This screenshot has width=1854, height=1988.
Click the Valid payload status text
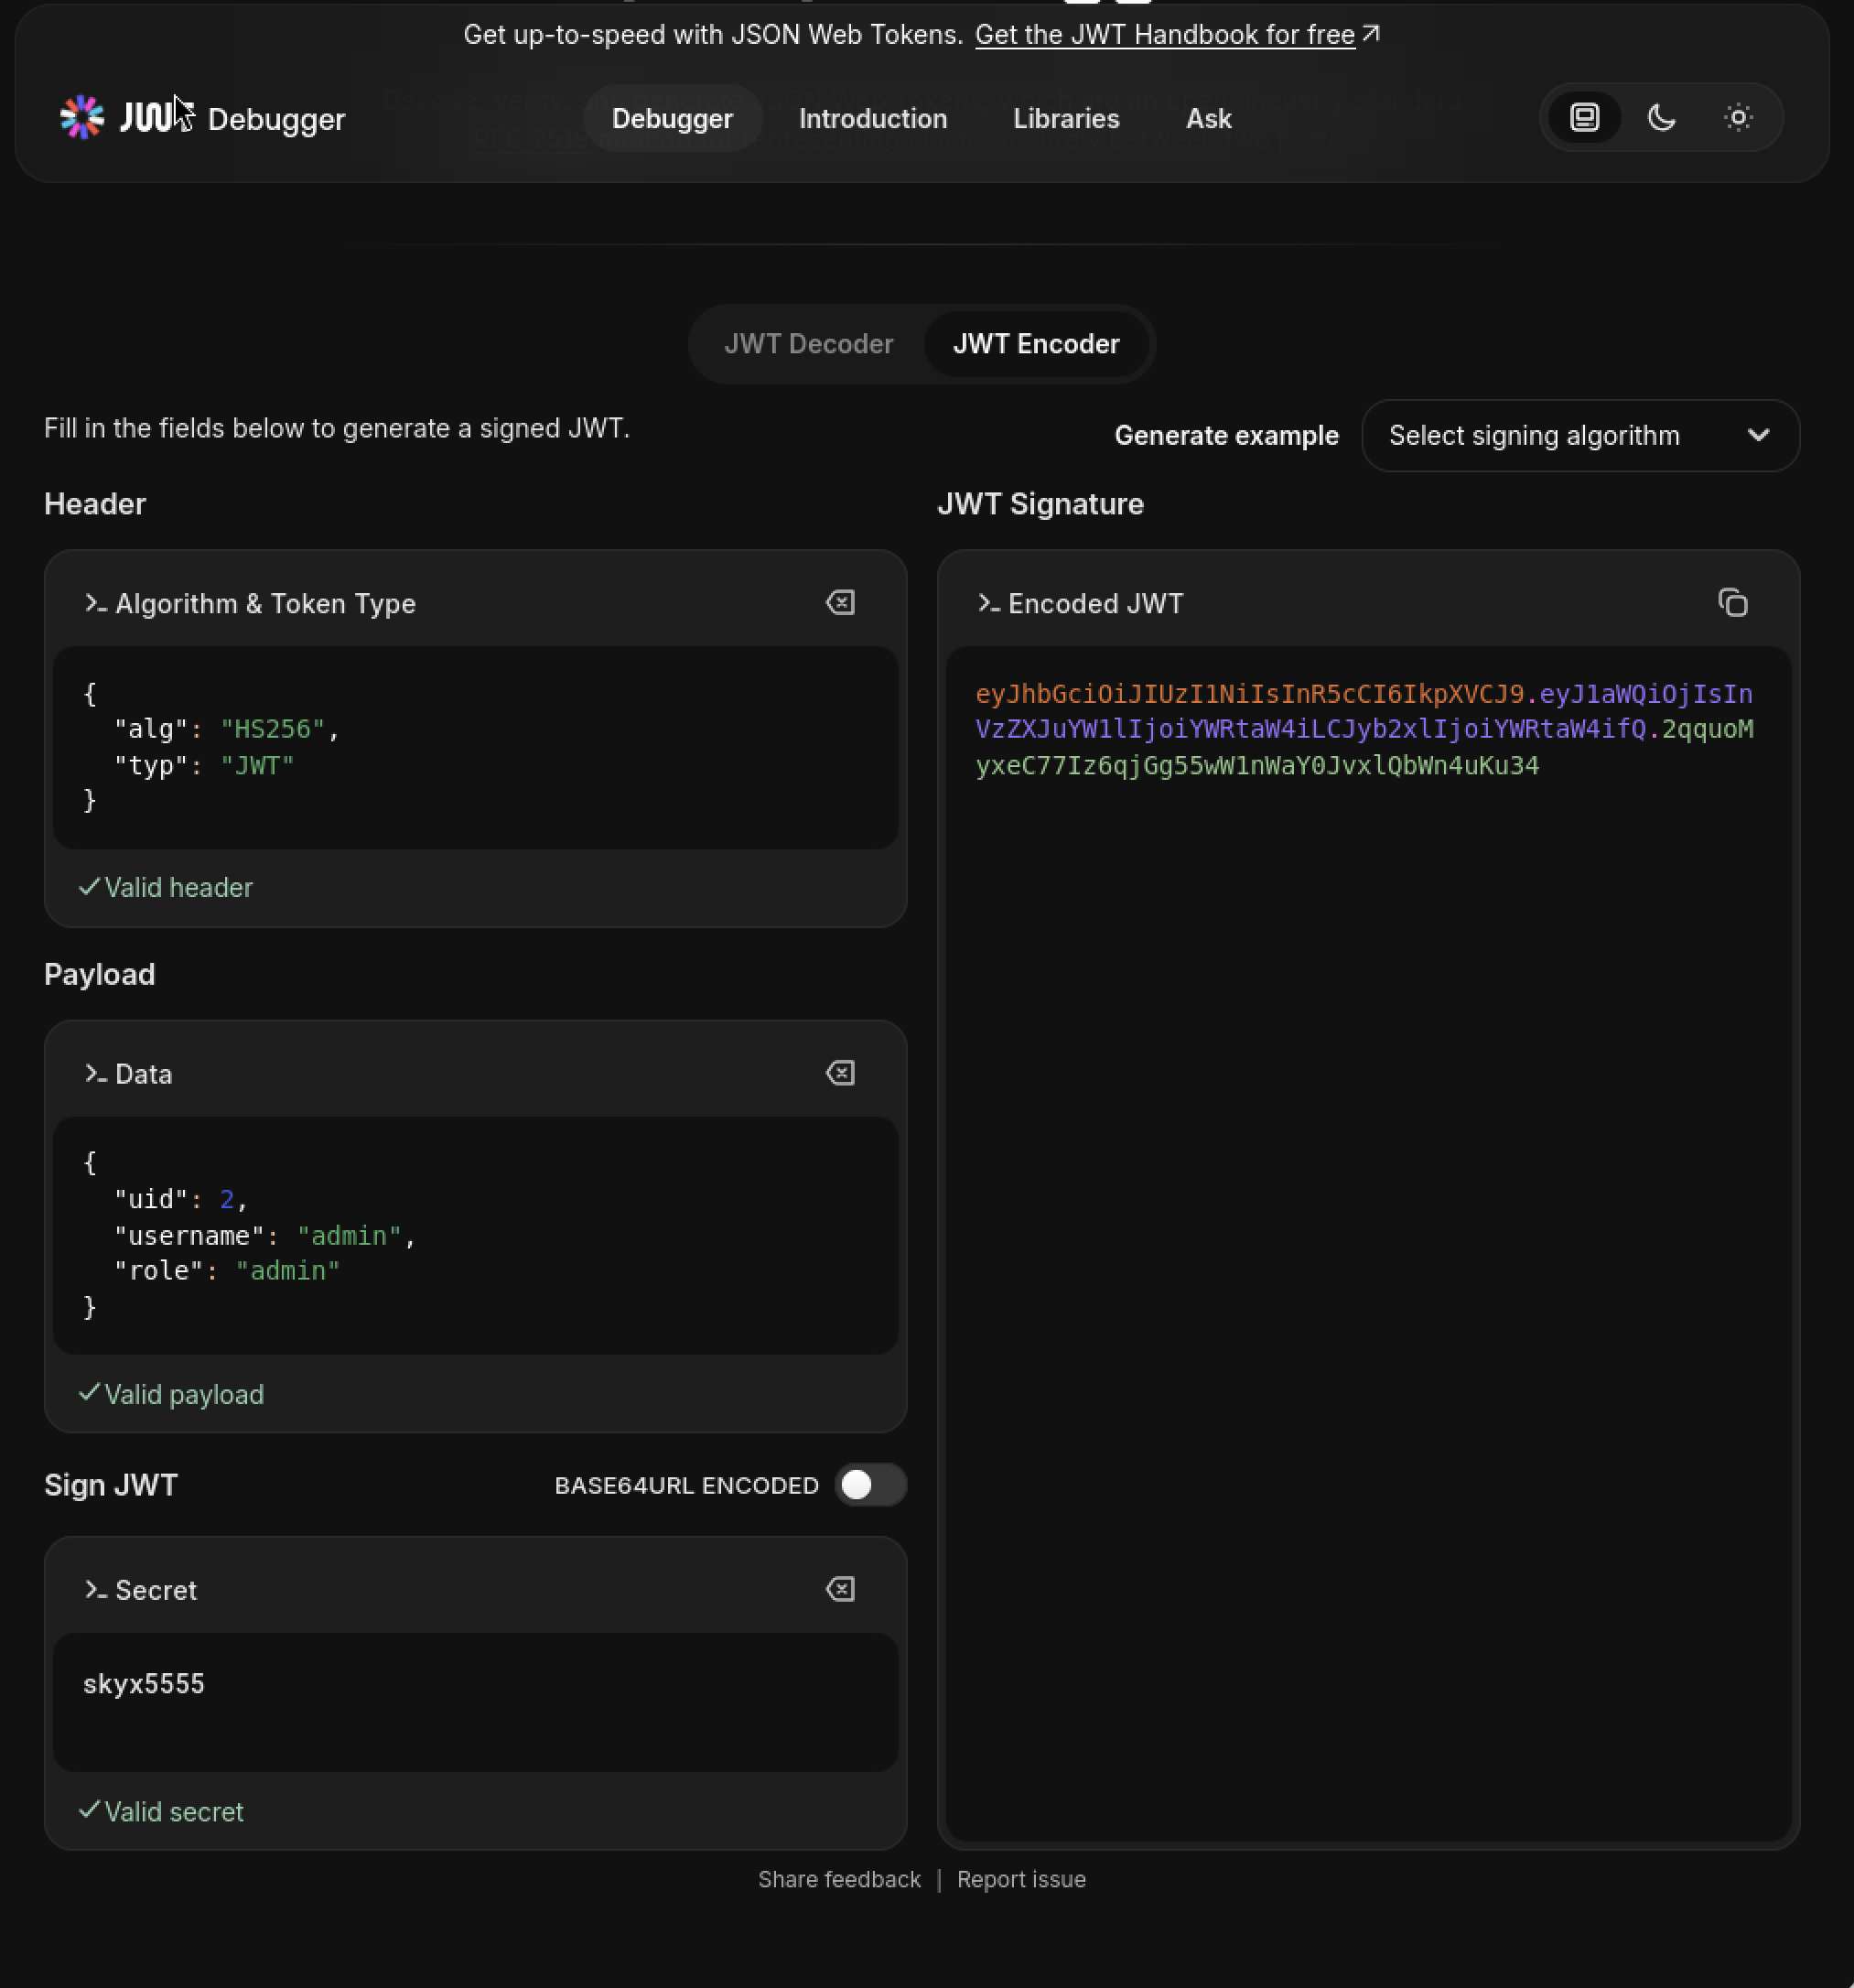(x=184, y=1394)
